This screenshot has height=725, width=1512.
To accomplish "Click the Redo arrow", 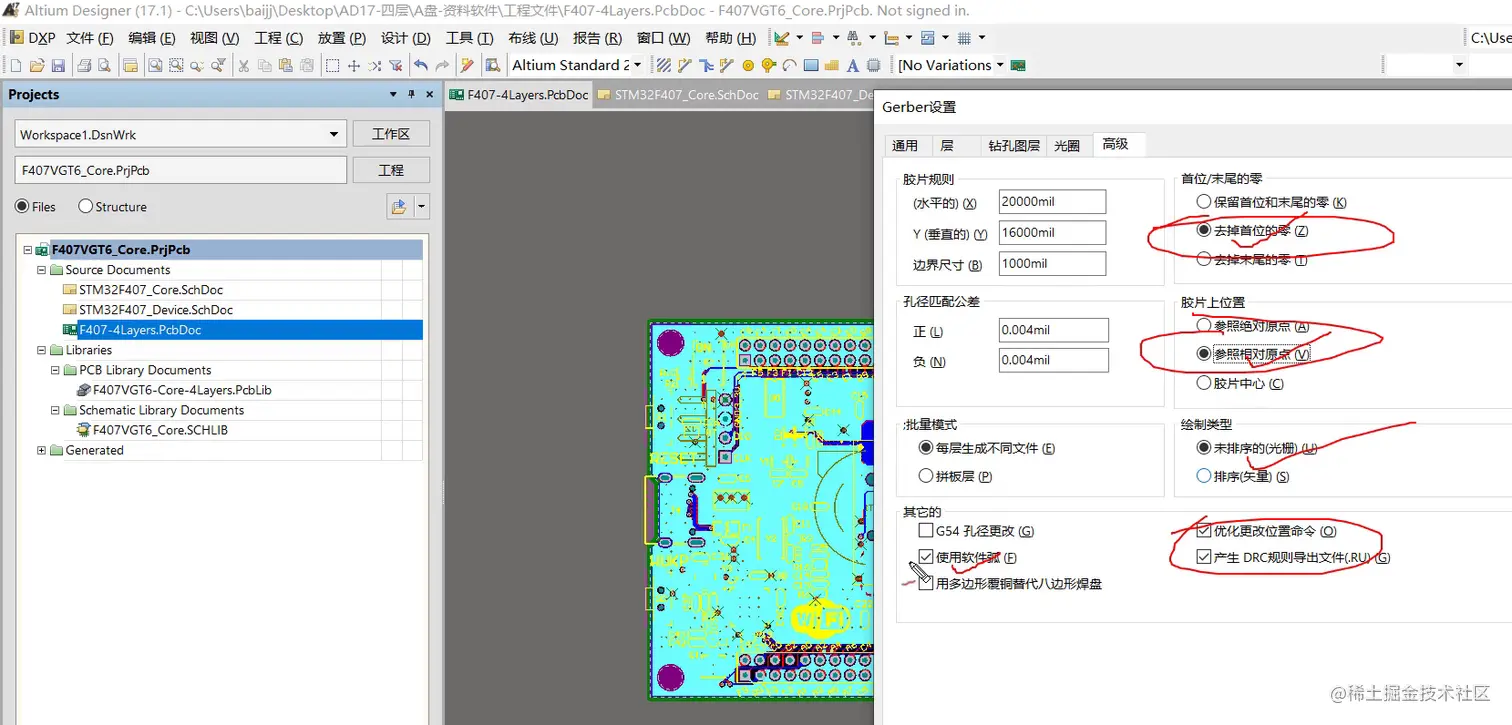I will pos(442,65).
